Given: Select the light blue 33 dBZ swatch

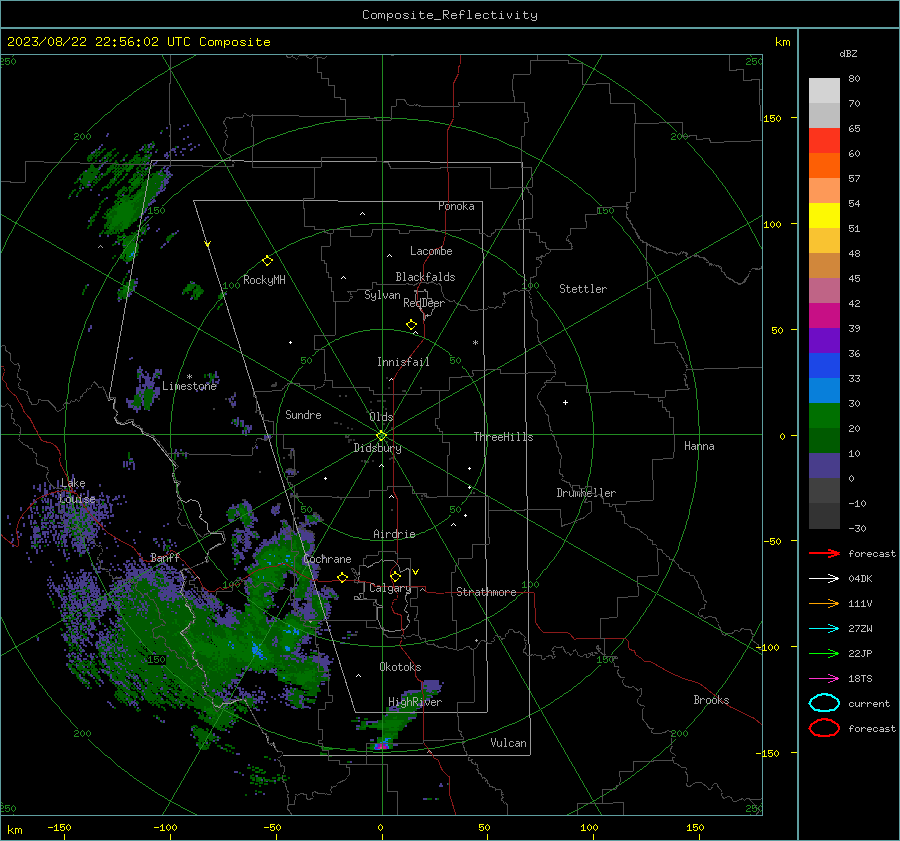Looking at the screenshot, I should pyautogui.click(x=824, y=391).
